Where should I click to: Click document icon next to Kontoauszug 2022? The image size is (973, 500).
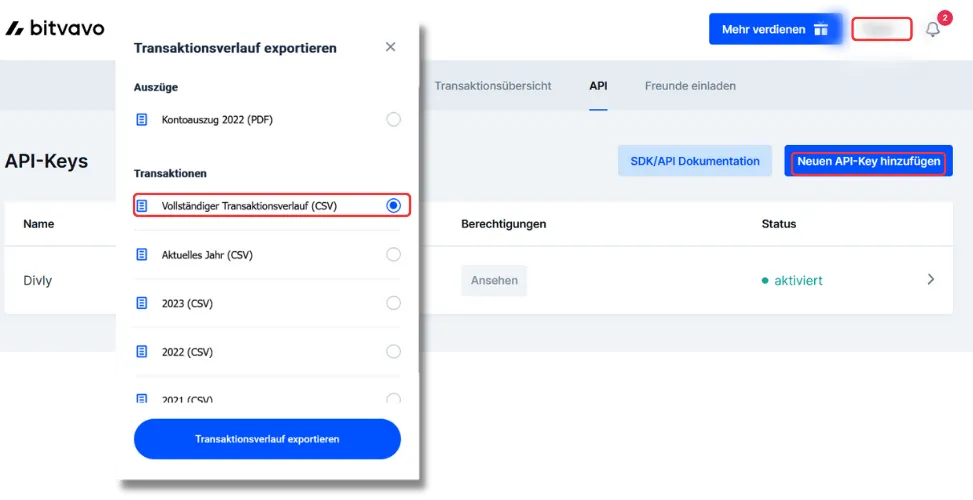[141, 120]
